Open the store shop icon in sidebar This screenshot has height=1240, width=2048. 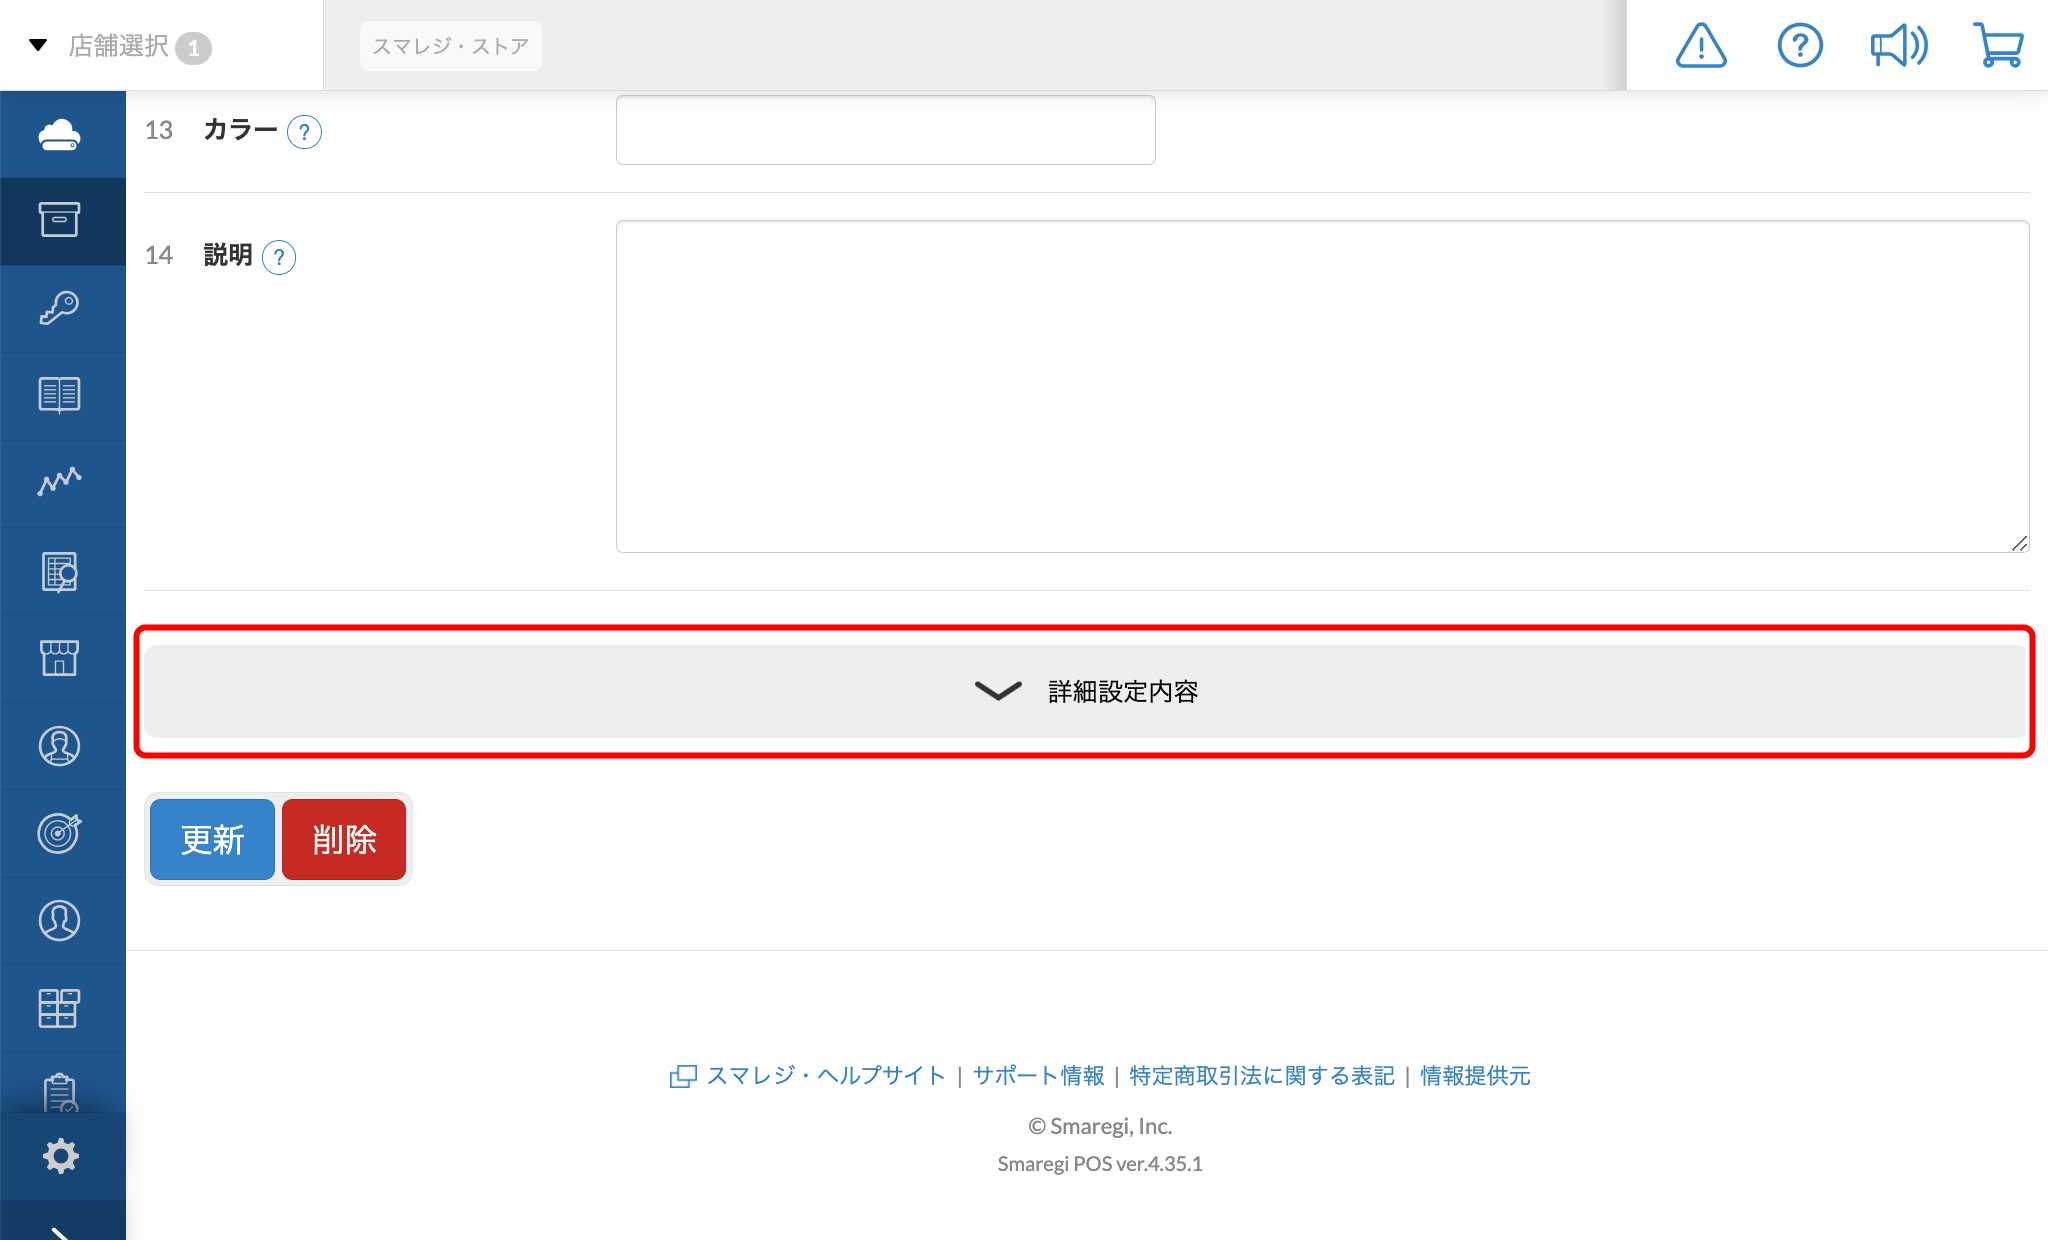click(x=60, y=658)
